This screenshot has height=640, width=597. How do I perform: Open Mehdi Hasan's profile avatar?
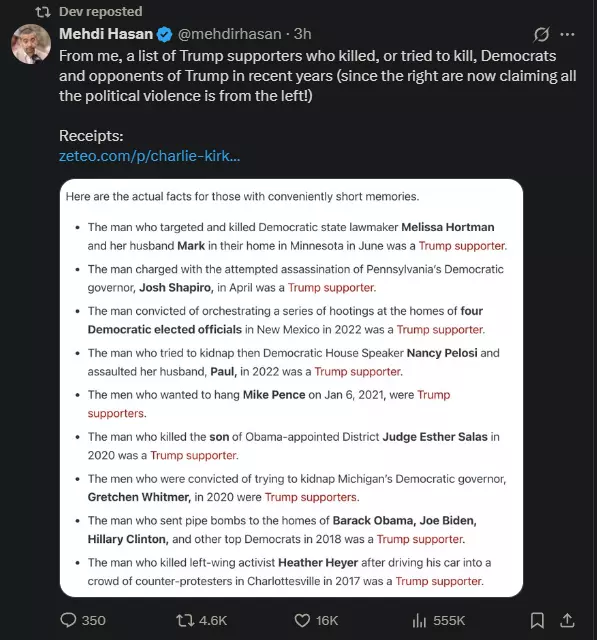pyautogui.click(x=31, y=44)
